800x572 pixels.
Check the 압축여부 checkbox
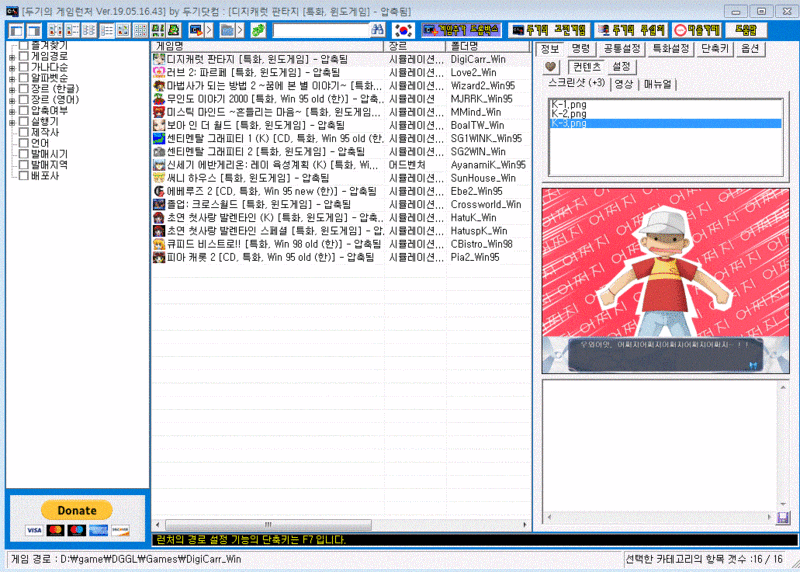[x=23, y=110]
